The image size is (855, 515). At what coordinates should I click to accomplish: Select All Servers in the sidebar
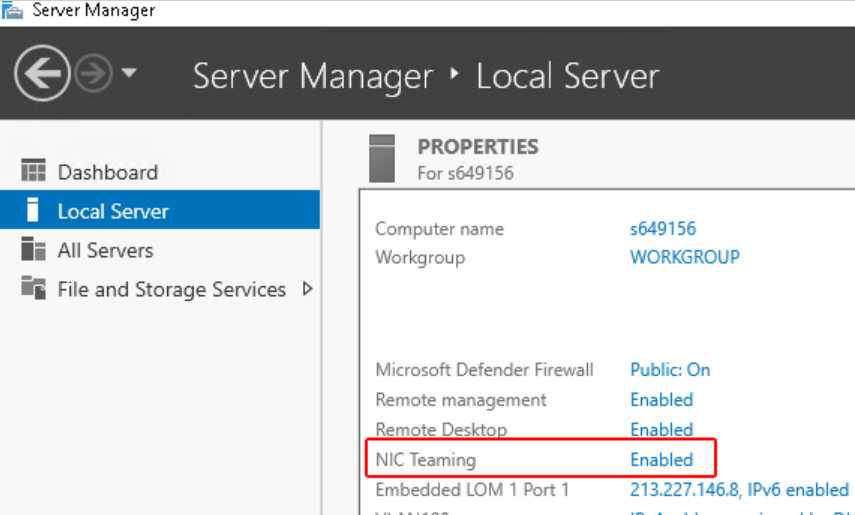105,250
